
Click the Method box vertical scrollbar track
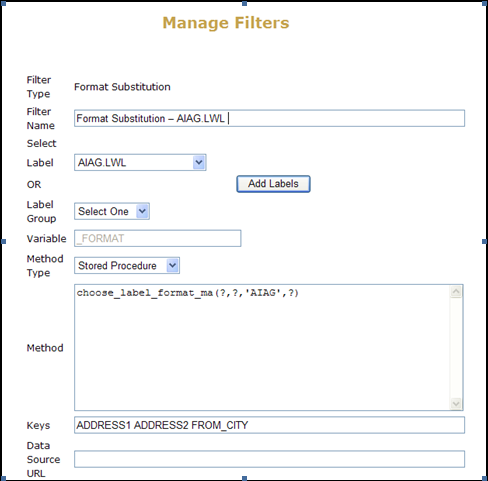[456, 347]
